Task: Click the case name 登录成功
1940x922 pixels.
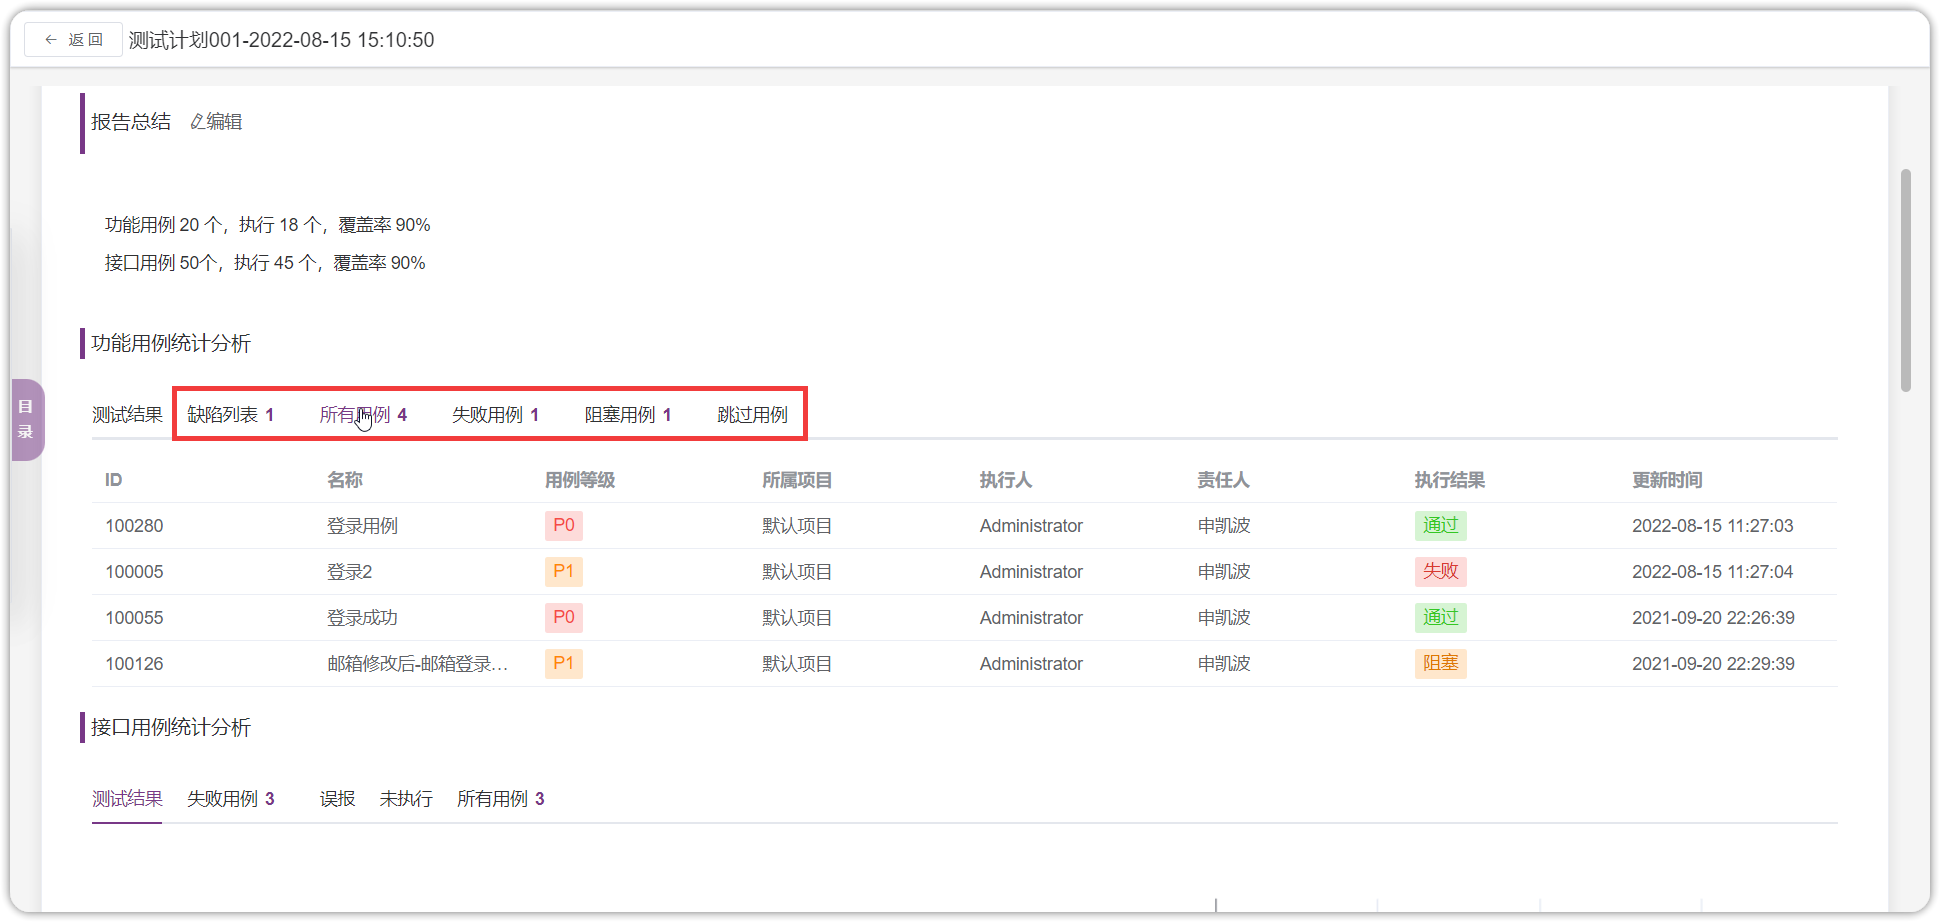Action: (362, 618)
